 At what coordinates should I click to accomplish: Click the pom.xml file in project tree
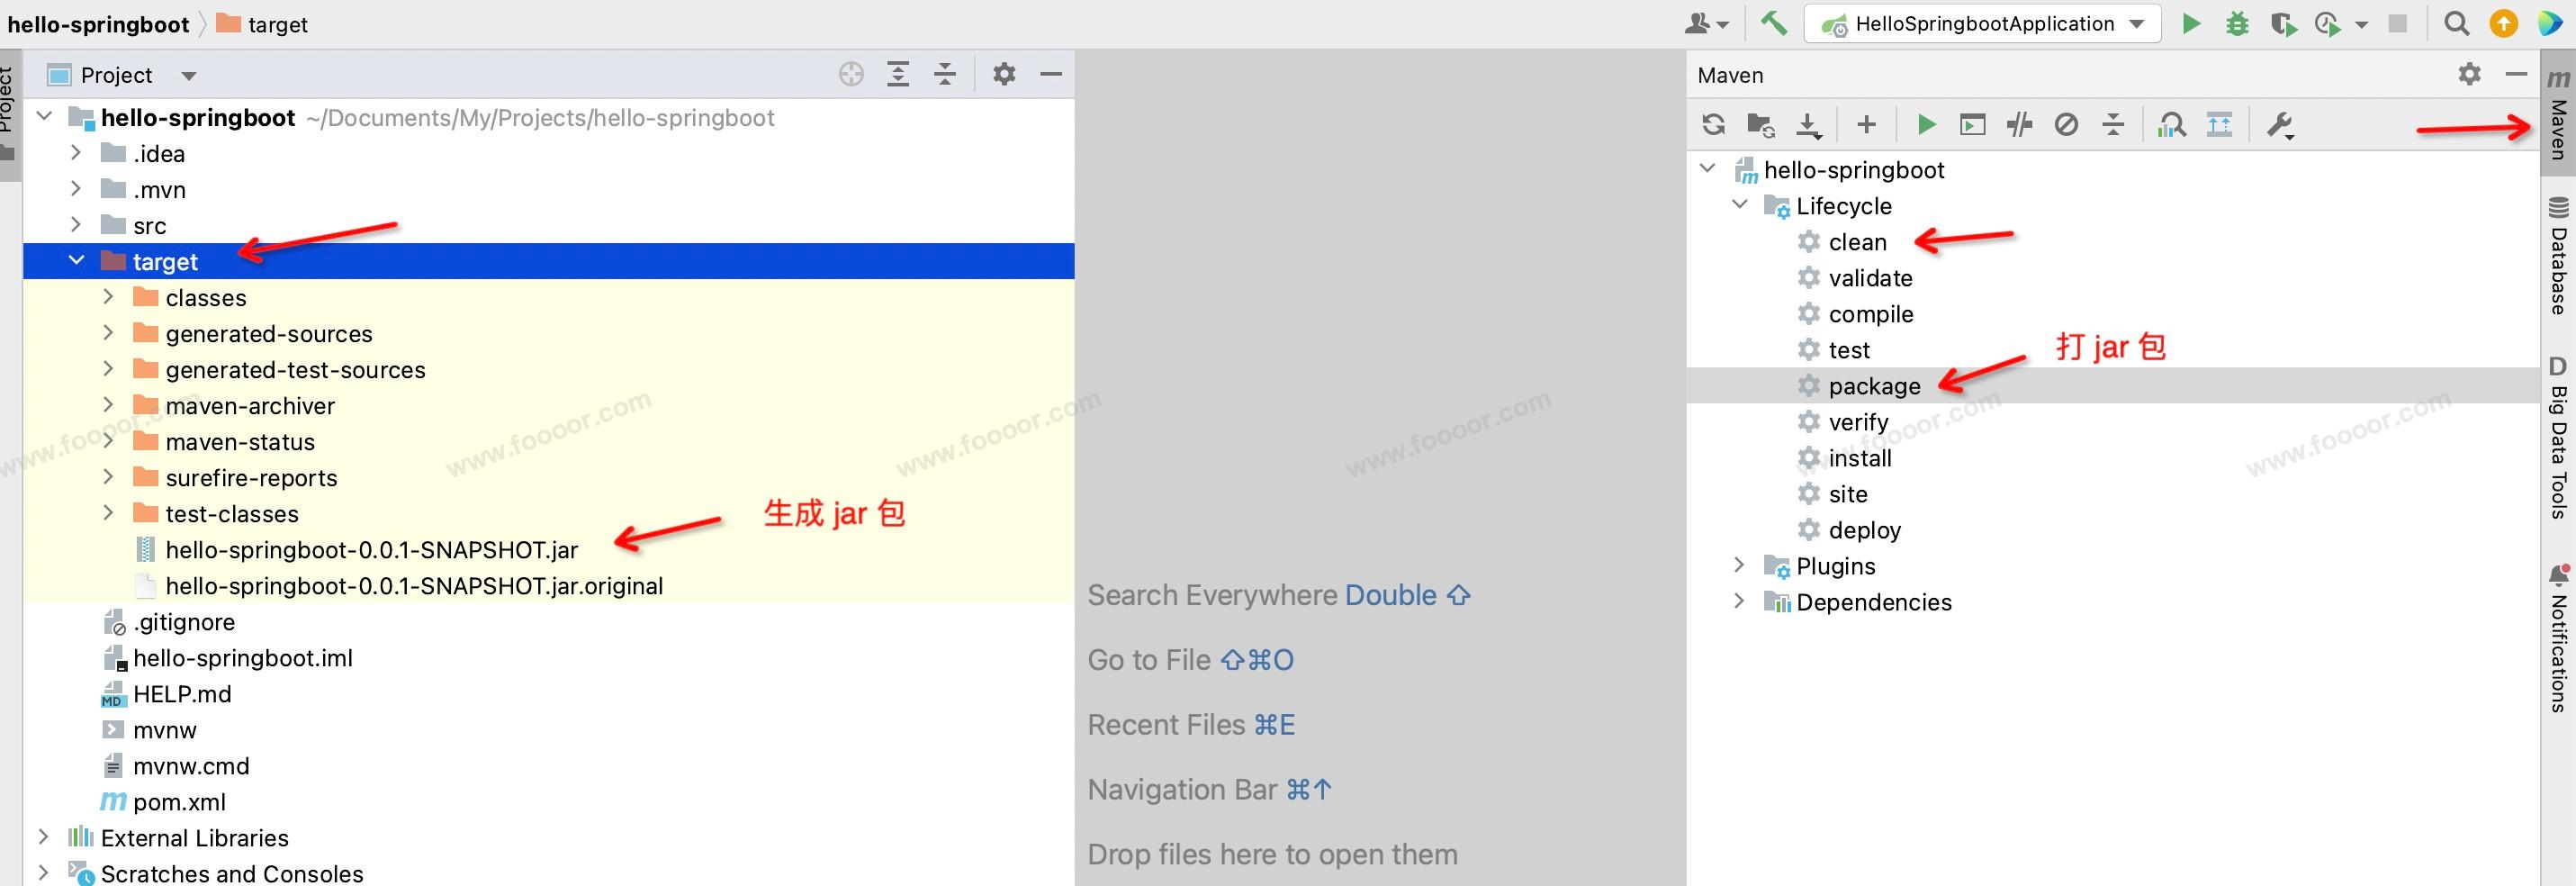coord(179,802)
